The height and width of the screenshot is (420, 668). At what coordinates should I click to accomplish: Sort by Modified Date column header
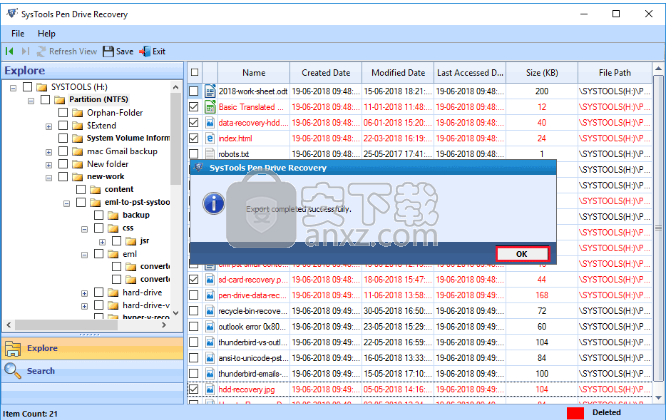pyautogui.click(x=397, y=73)
